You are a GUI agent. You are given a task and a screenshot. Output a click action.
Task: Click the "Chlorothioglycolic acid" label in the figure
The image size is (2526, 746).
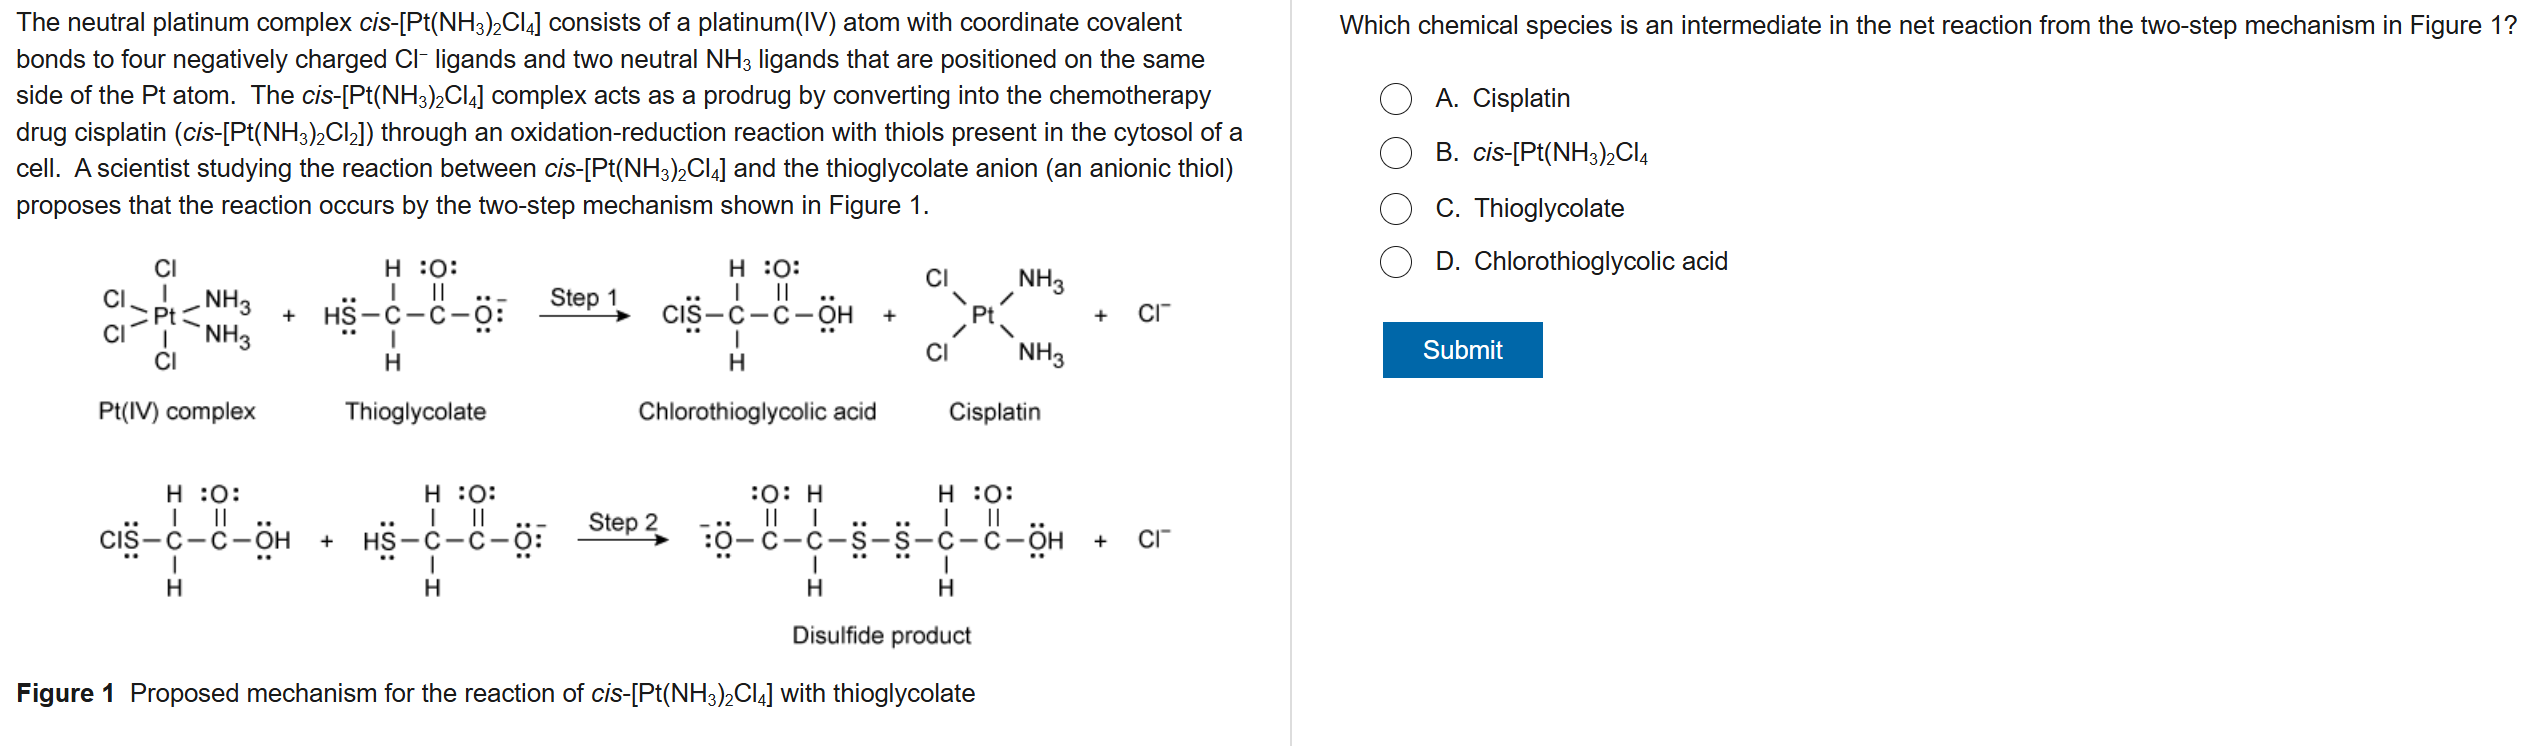[757, 412]
